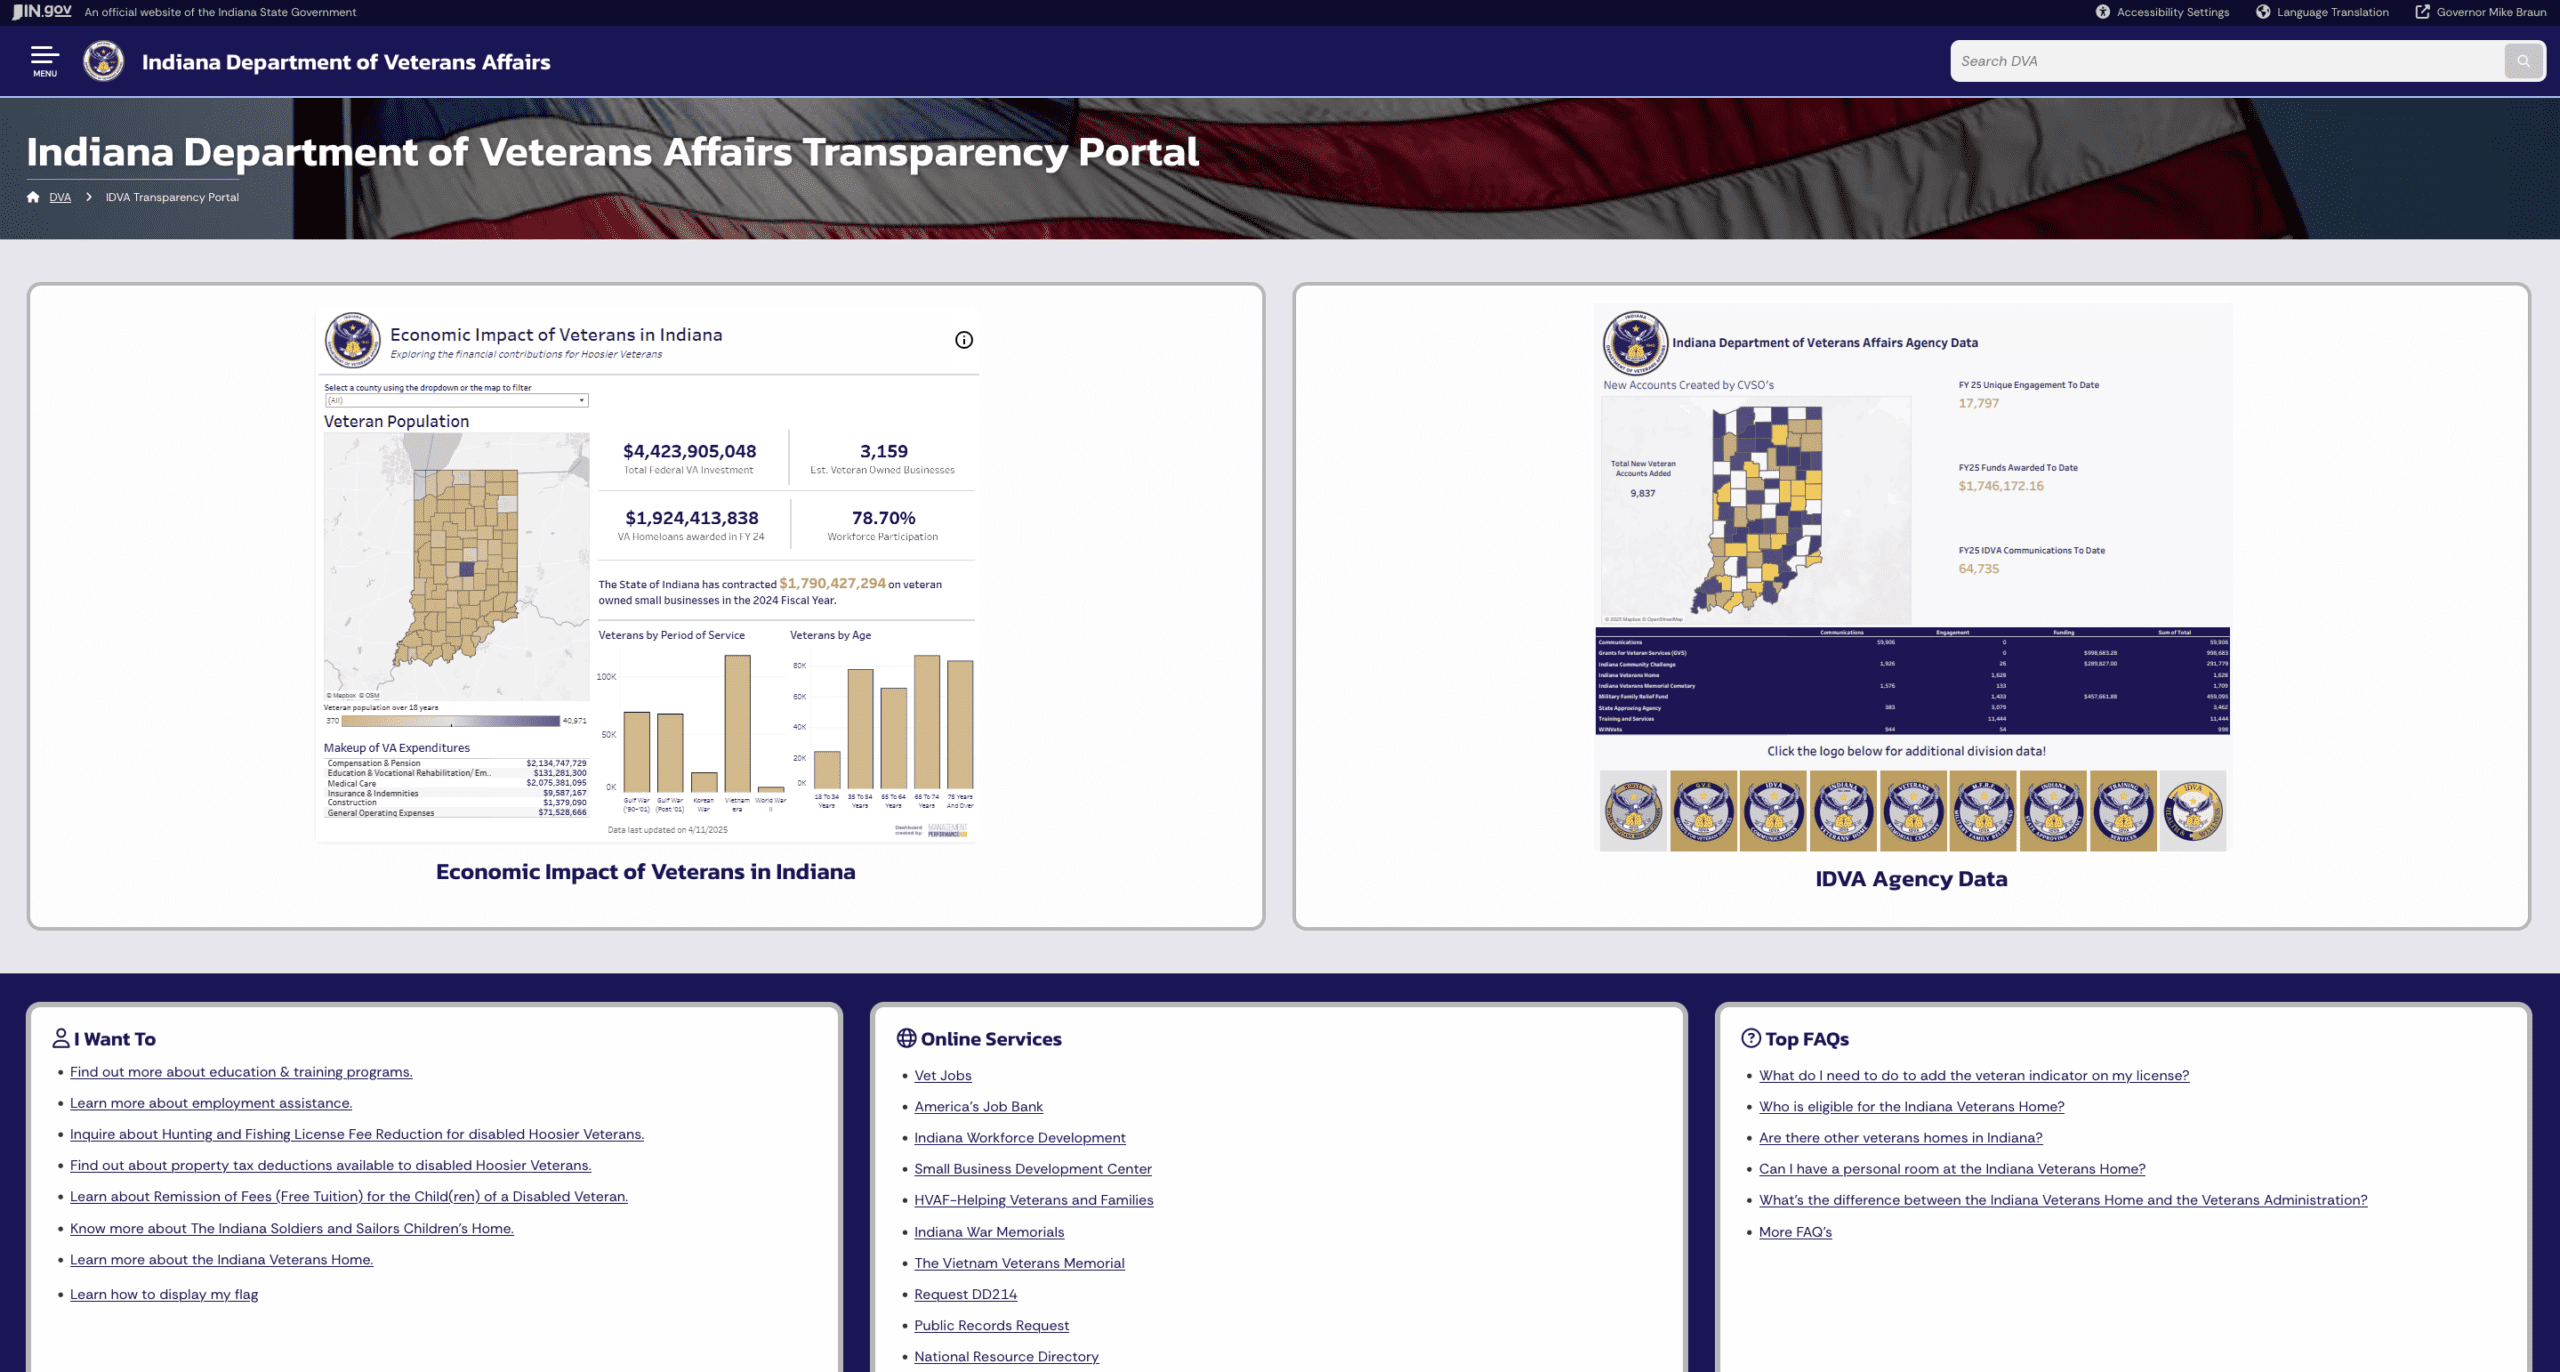
Task: Click the DVA breadcrumb link
Action: pyautogui.click(x=60, y=197)
